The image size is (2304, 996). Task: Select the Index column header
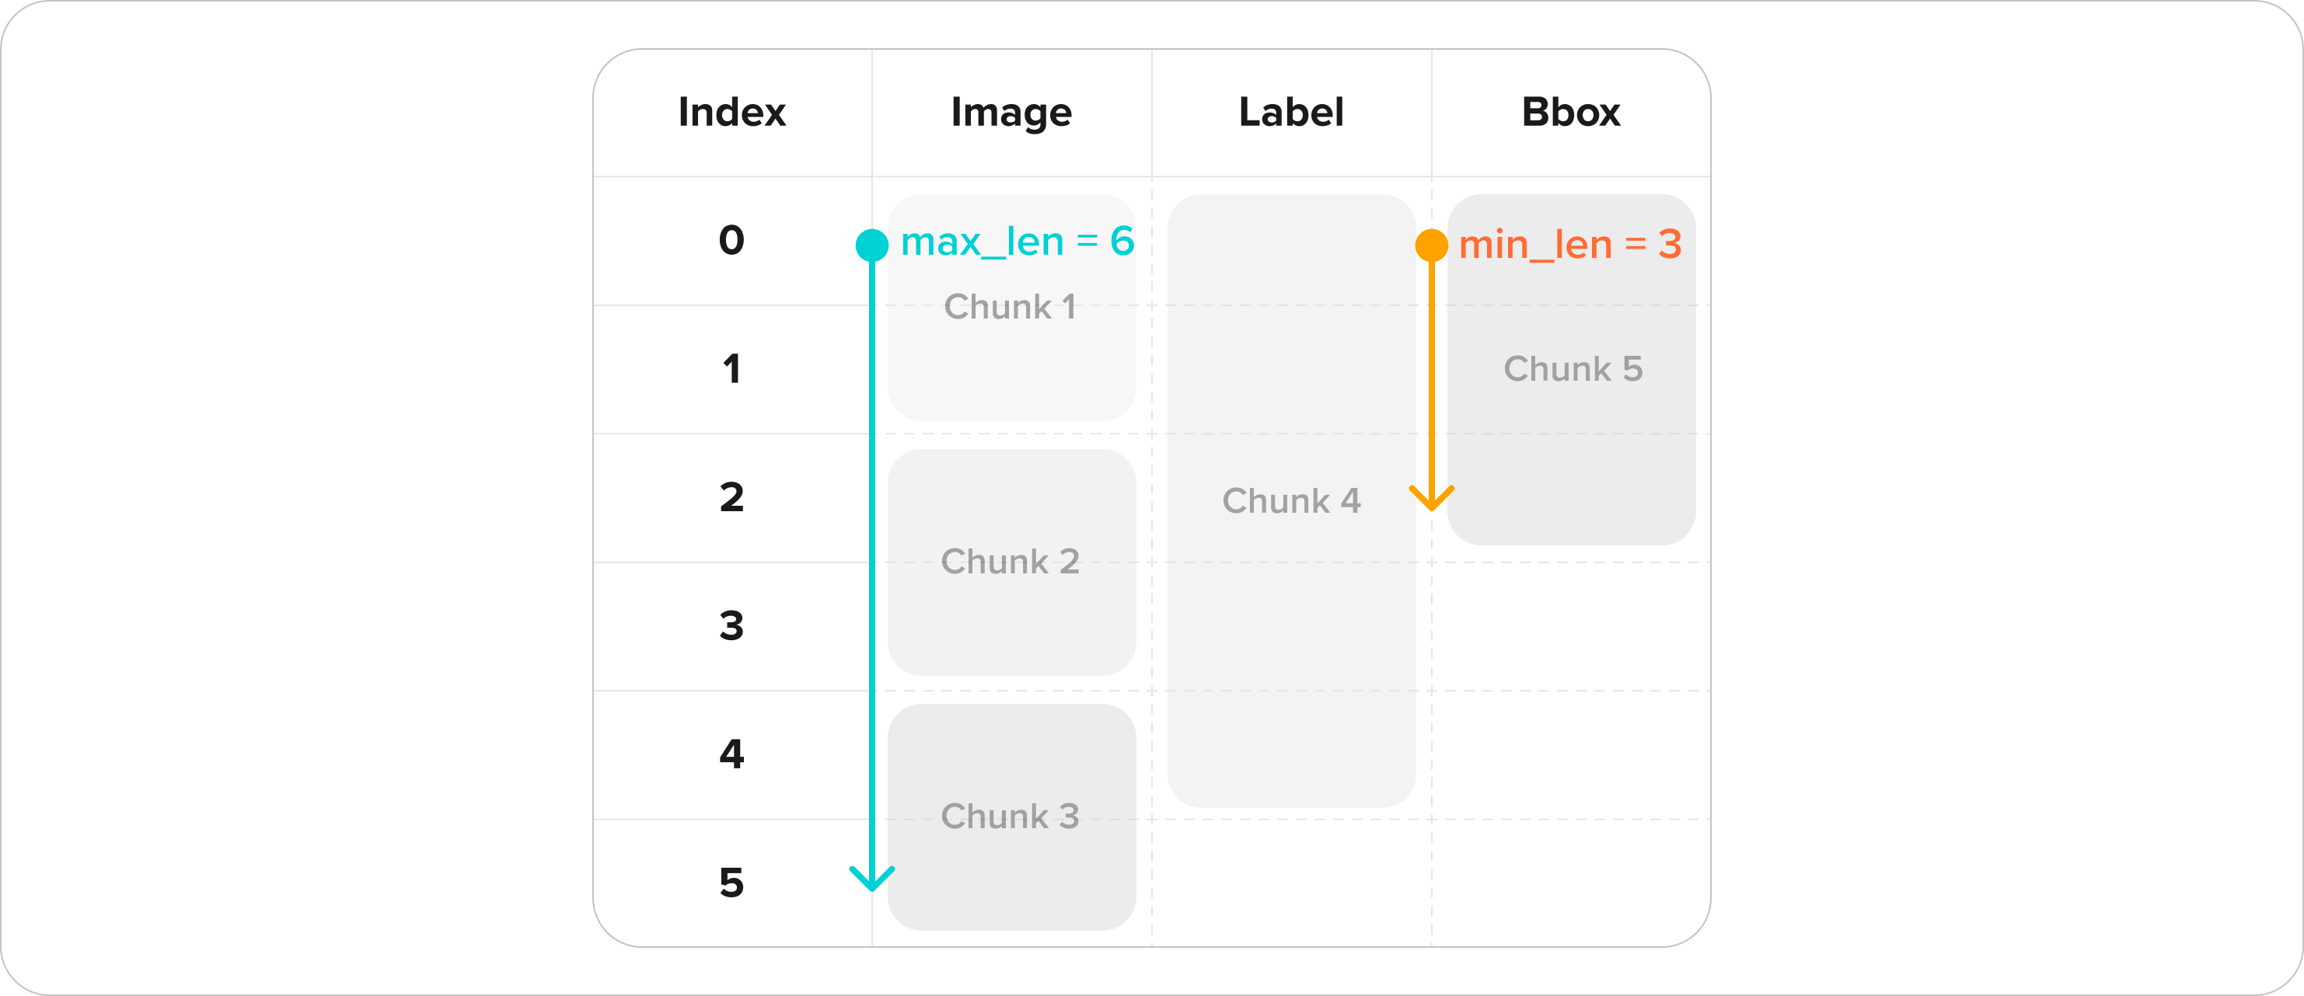[732, 112]
